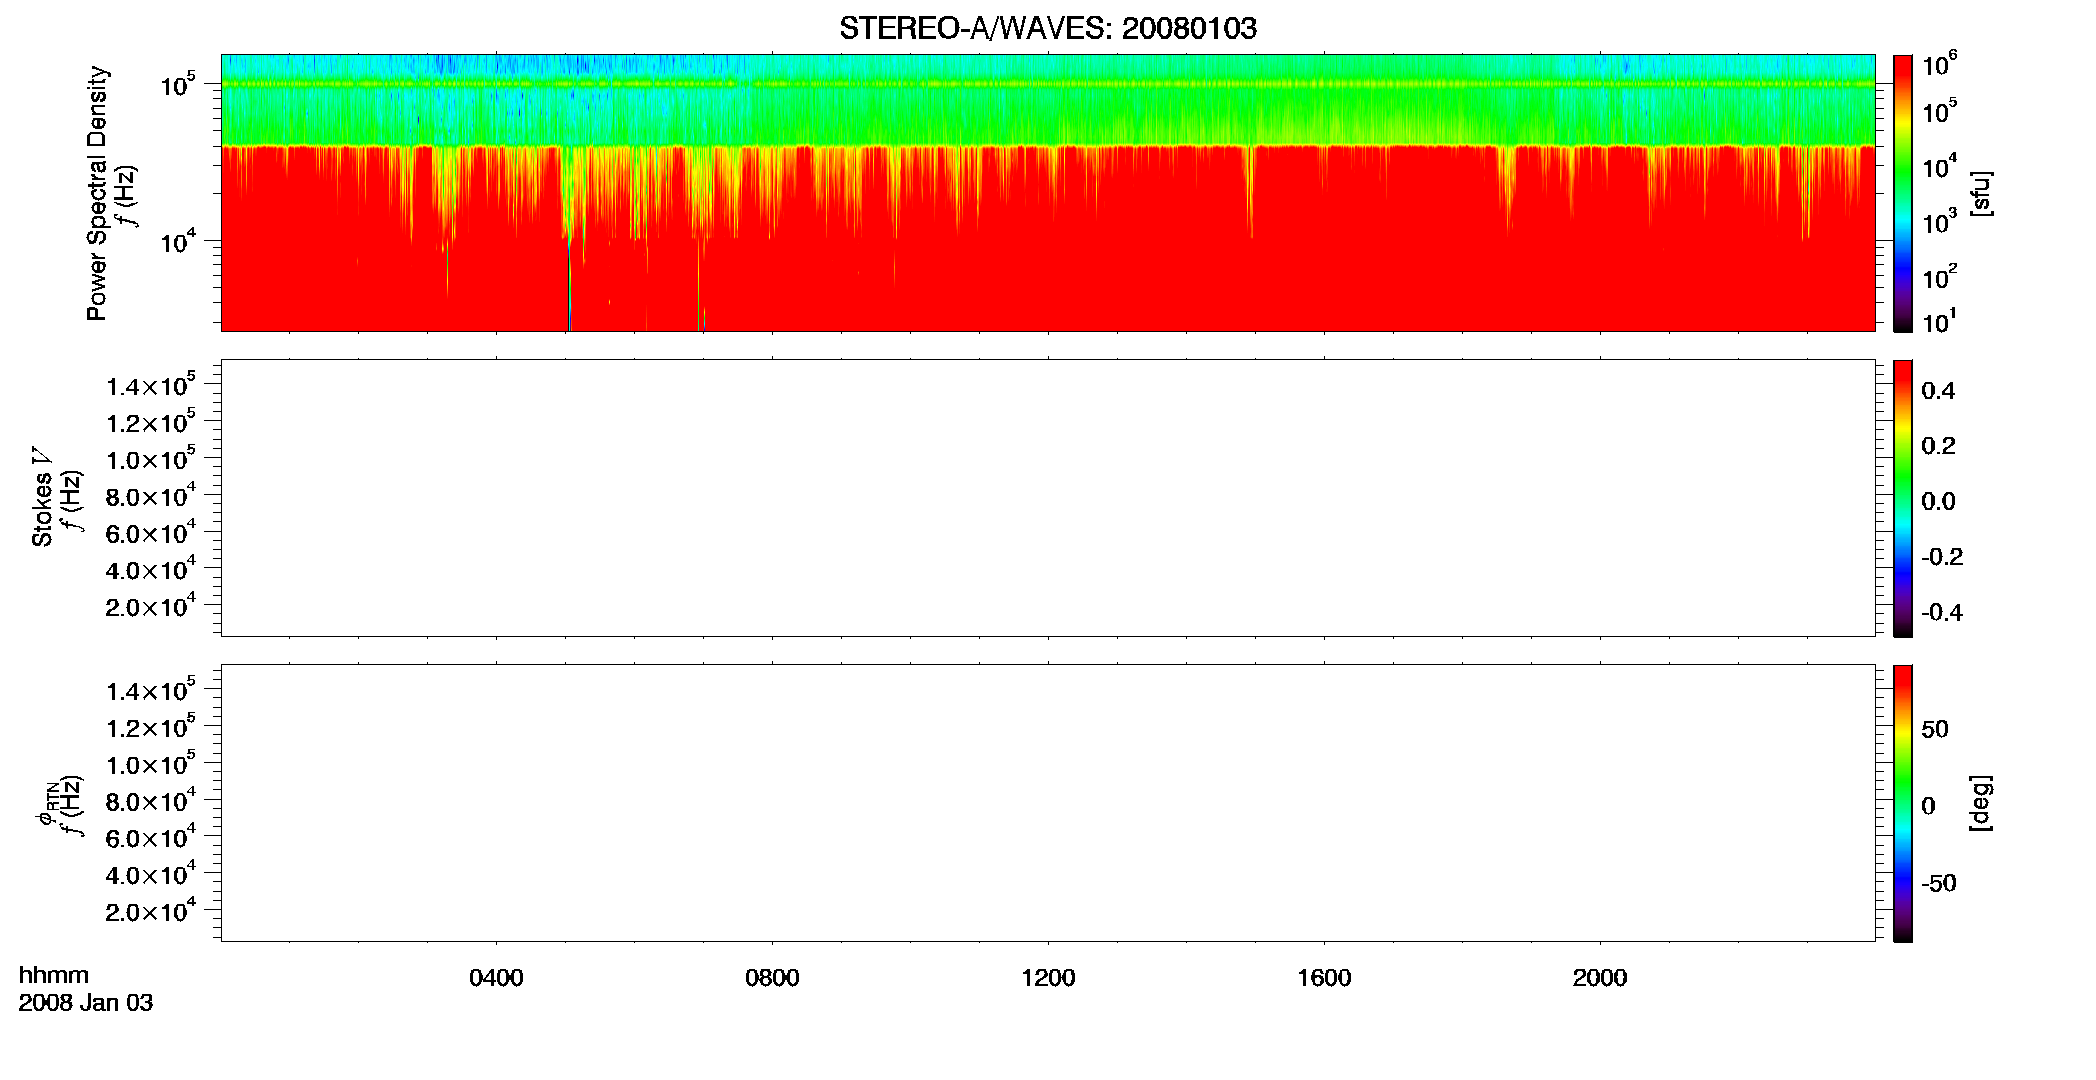Click the 10^4 frequency tick on spectrogram axis

178,240
